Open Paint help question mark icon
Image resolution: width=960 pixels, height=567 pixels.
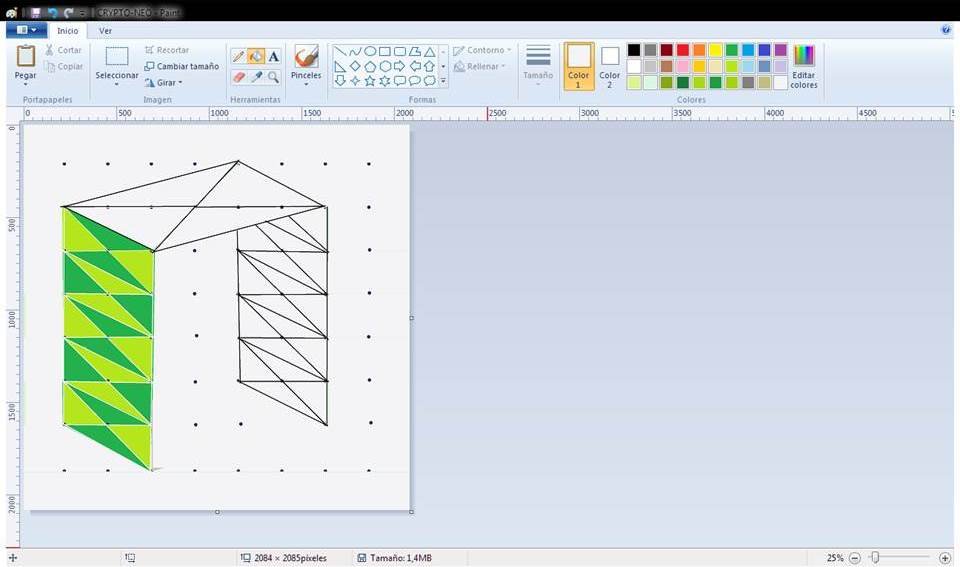946,29
